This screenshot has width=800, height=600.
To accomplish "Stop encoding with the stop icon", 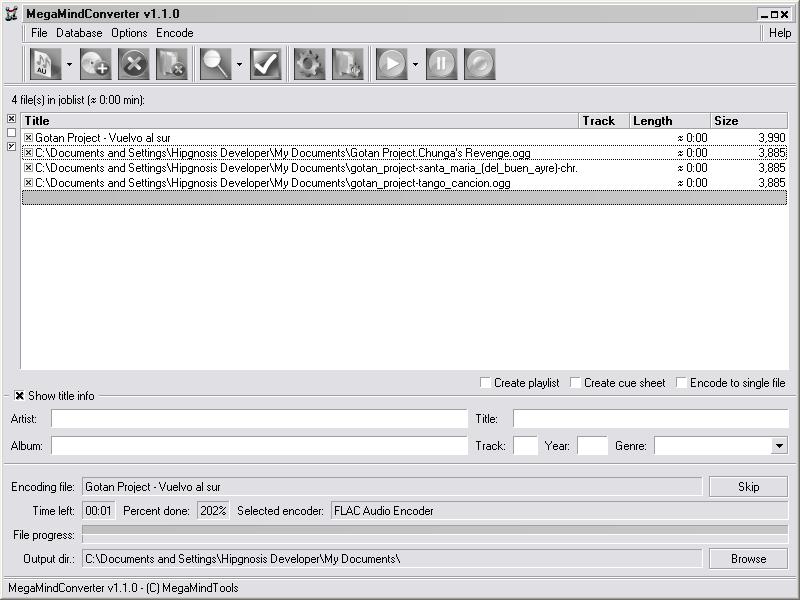I will click(x=480, y=64).
